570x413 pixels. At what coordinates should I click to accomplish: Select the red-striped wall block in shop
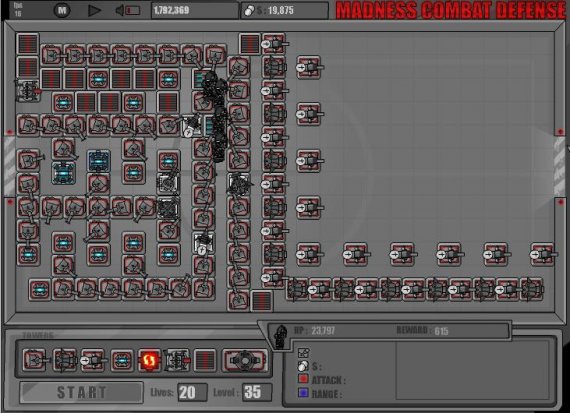pyautogui.click(x=205, y=360)
